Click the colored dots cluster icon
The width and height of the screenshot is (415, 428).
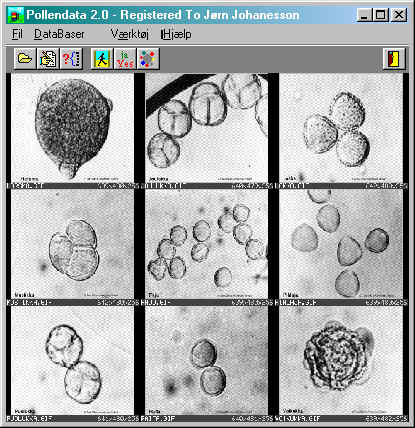[148, 59]
